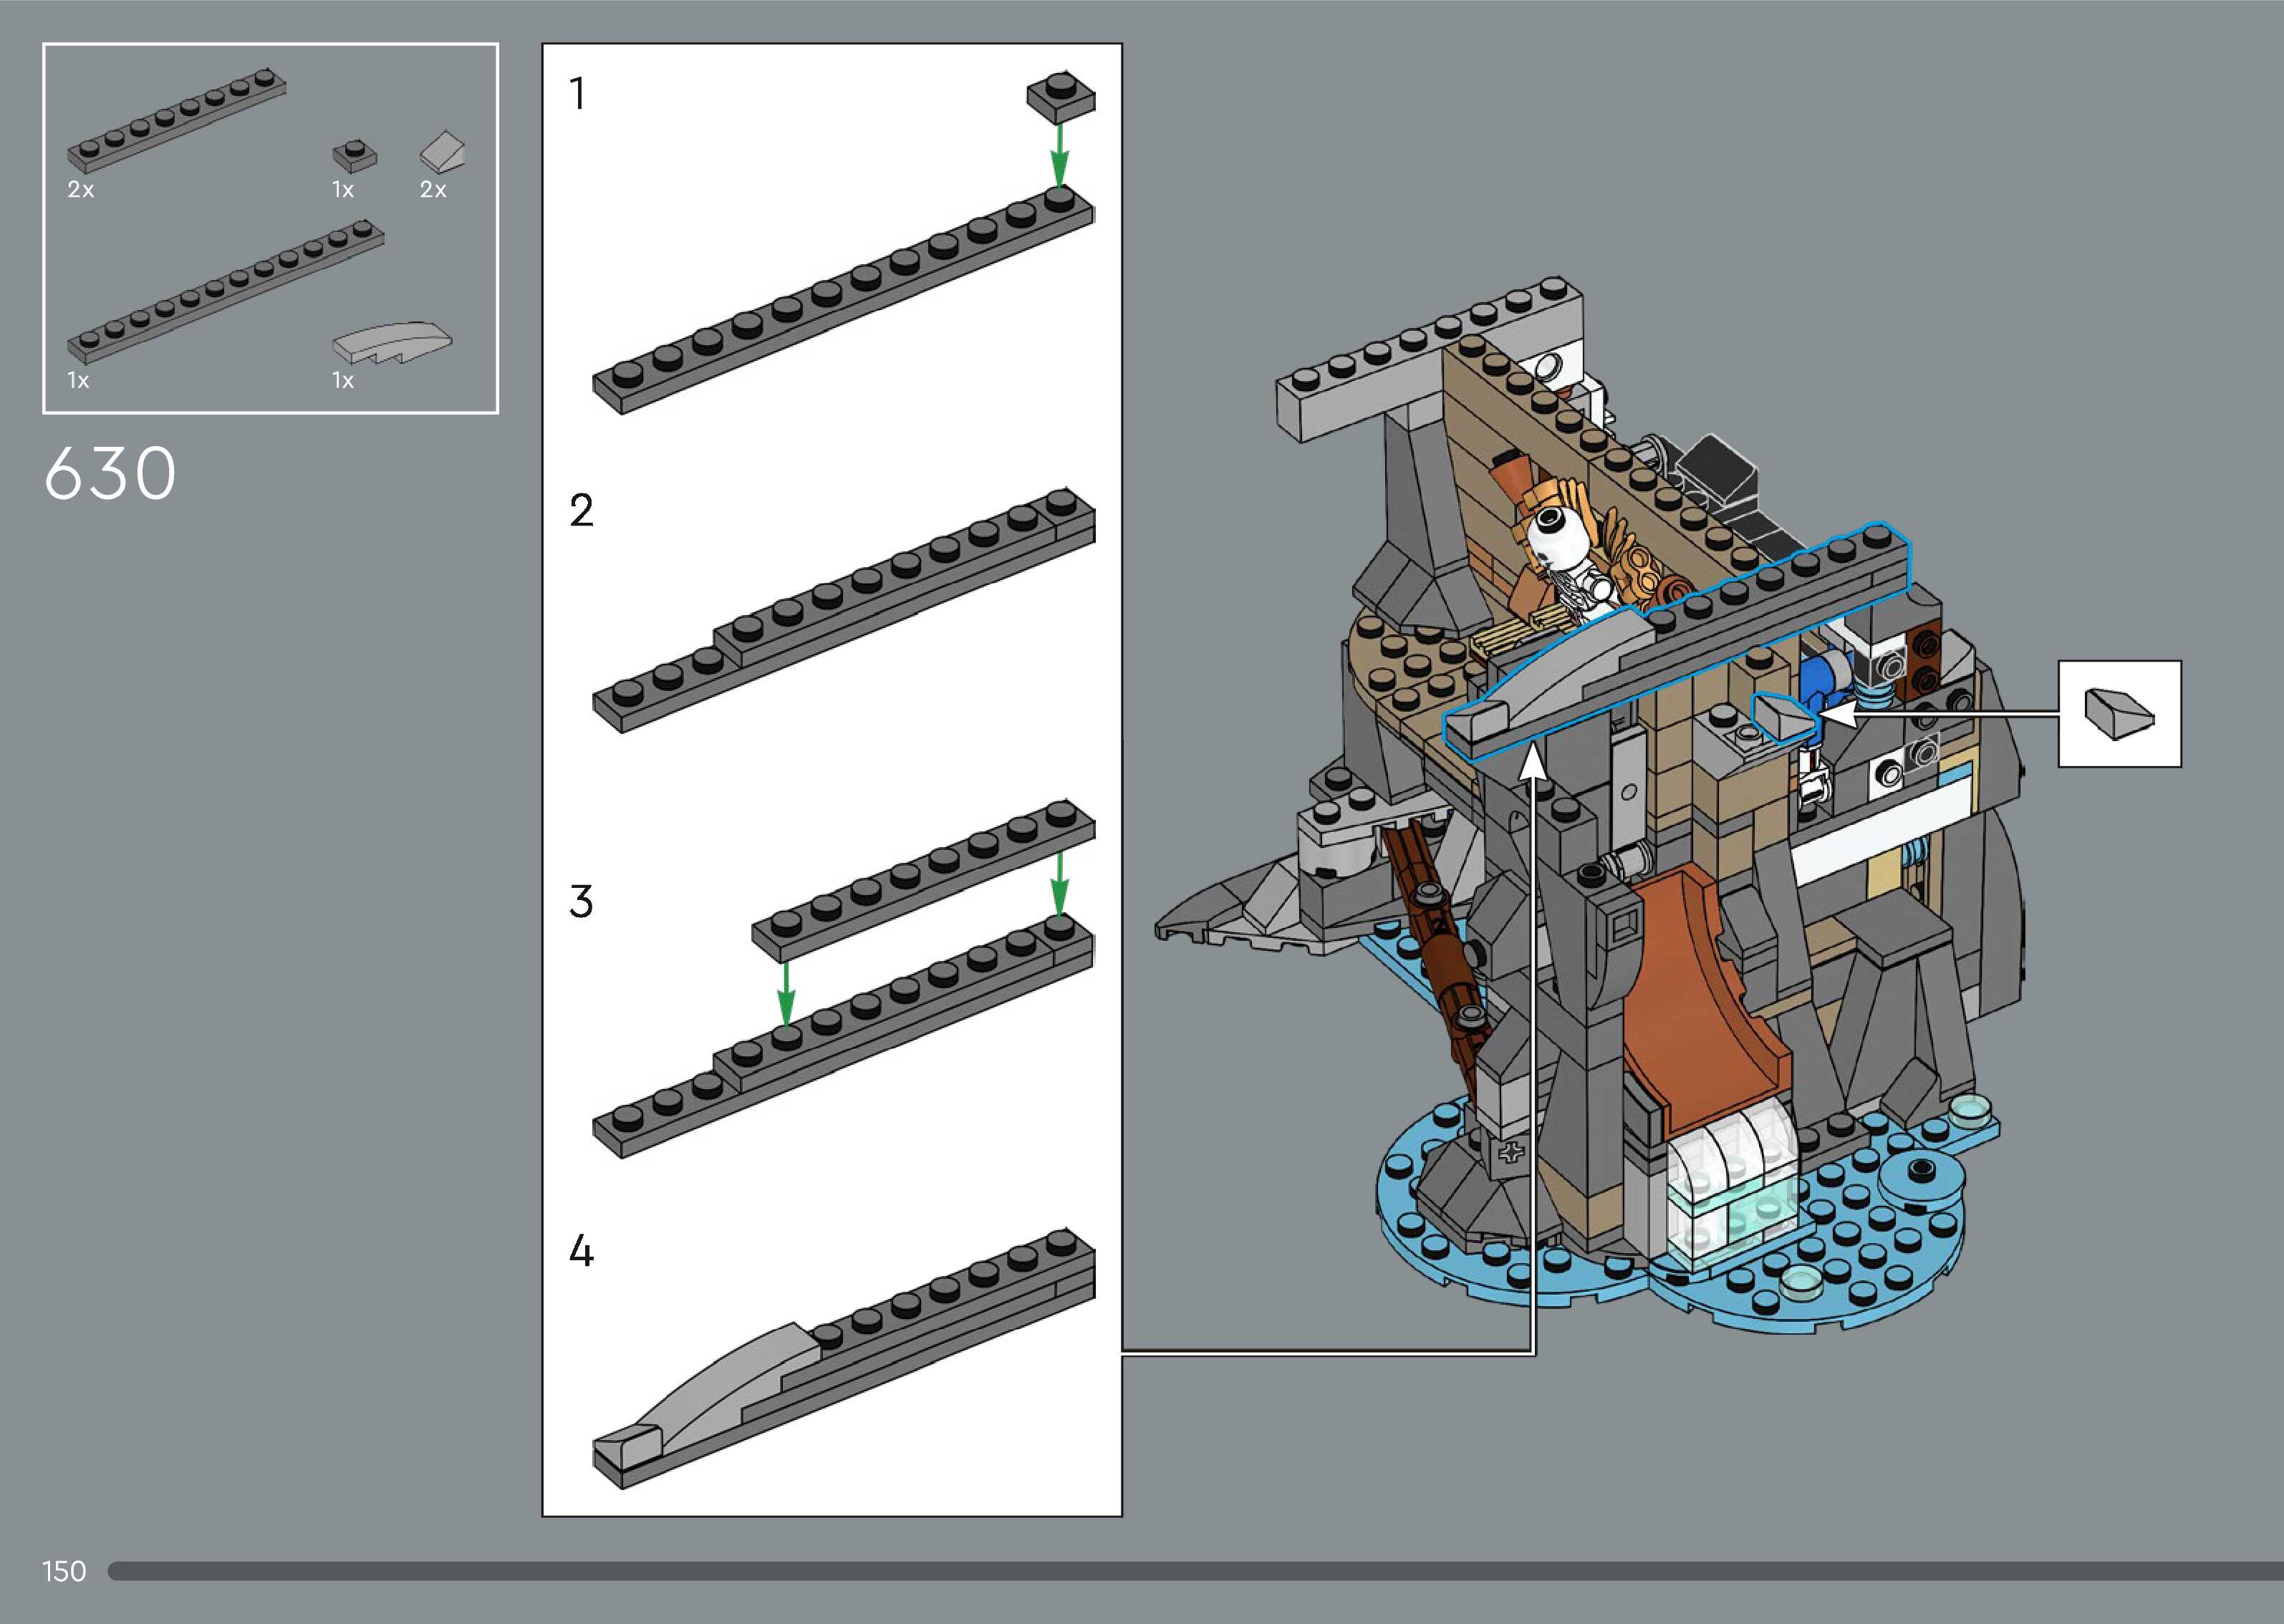The height and width of the screenshot is (1624, 2284).
Task: Click the page number 150
Action: click(64, 1571)
